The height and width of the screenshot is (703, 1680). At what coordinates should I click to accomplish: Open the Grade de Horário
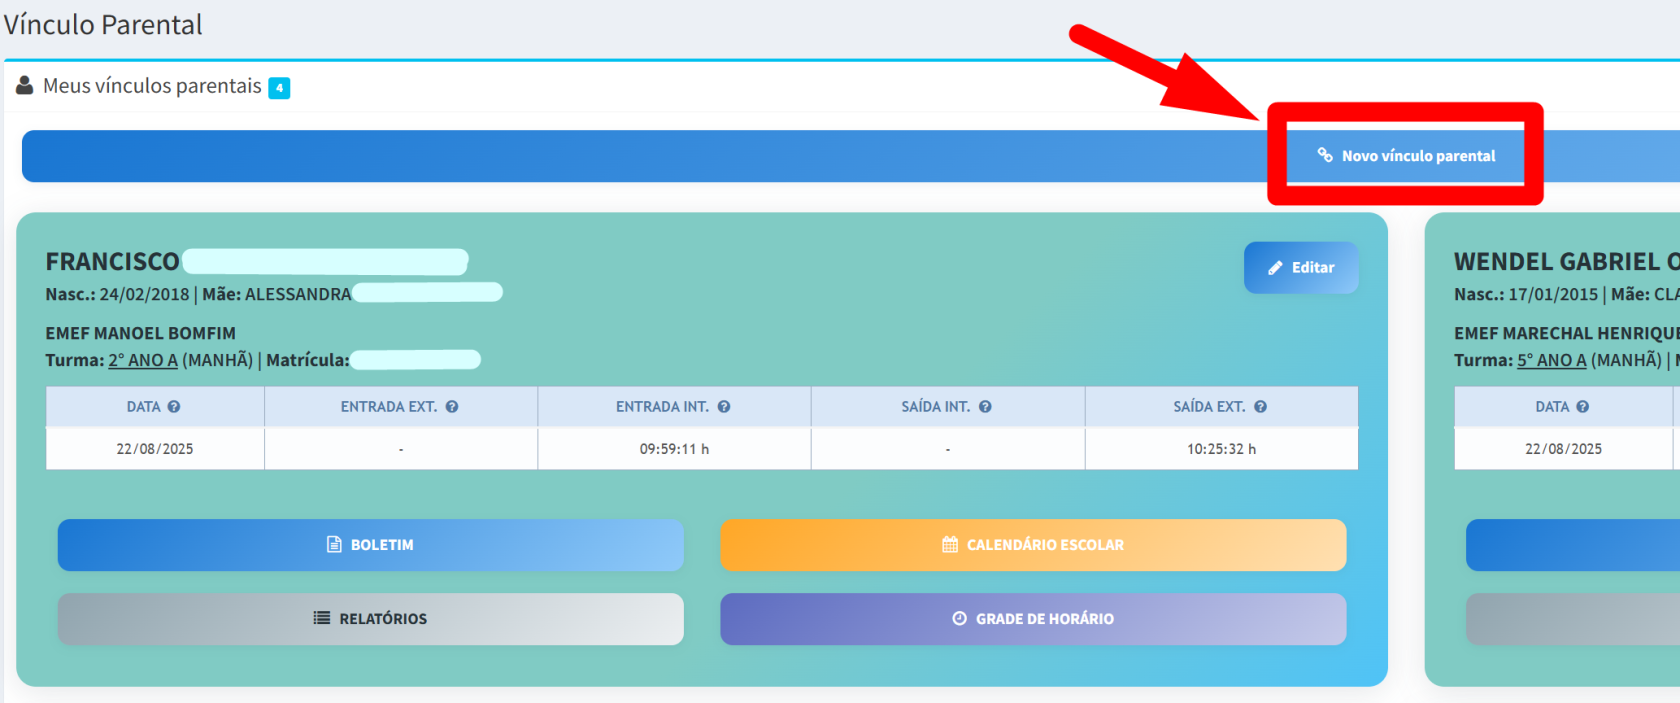(x=1032, y=619)
